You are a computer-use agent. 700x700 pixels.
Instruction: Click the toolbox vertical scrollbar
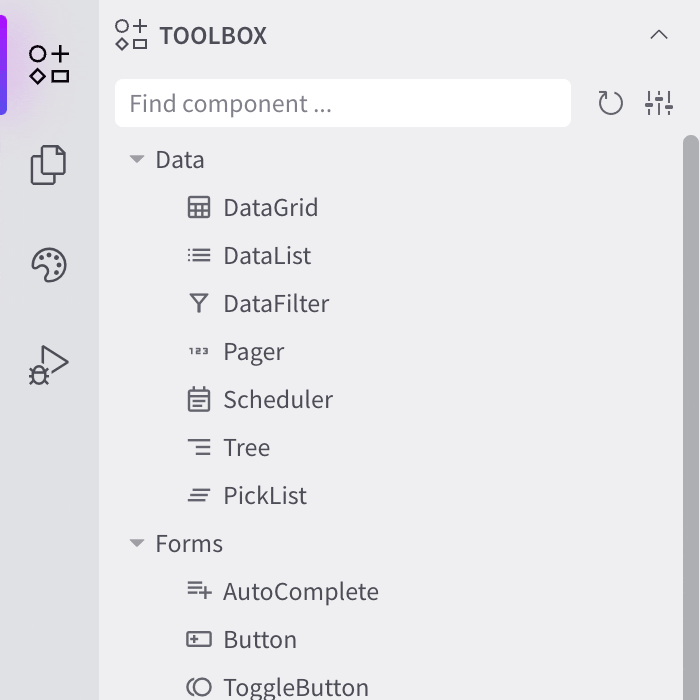coord(691,417)
